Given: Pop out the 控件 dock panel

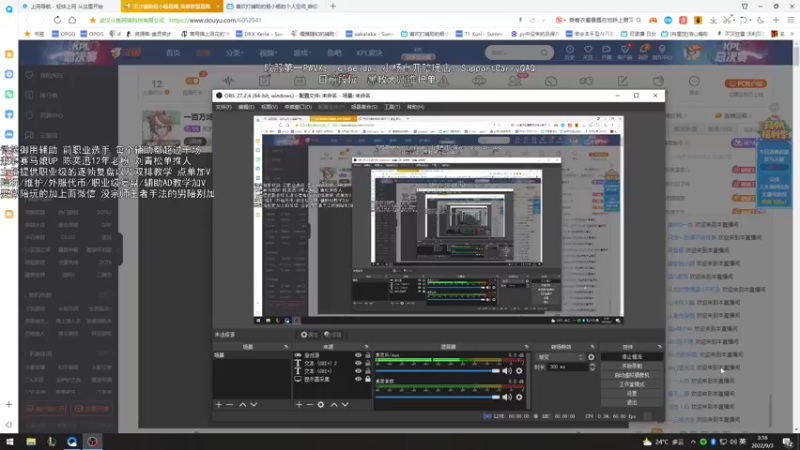Looking at the screenshot, I should tap(660, 347).
